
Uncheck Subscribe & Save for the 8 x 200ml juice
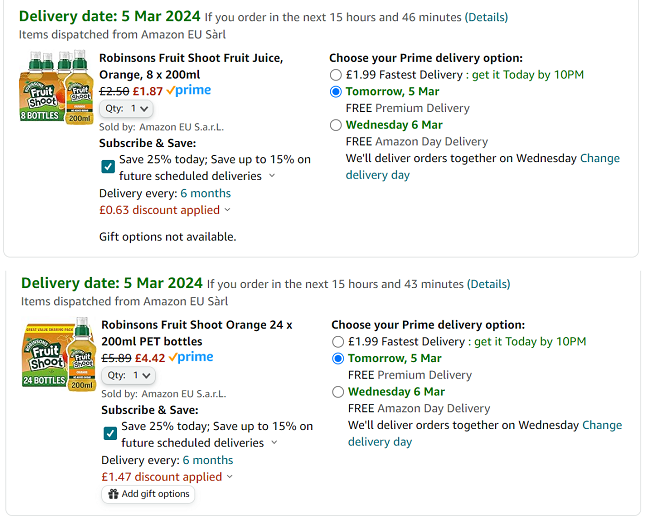(x=108, y=167)
